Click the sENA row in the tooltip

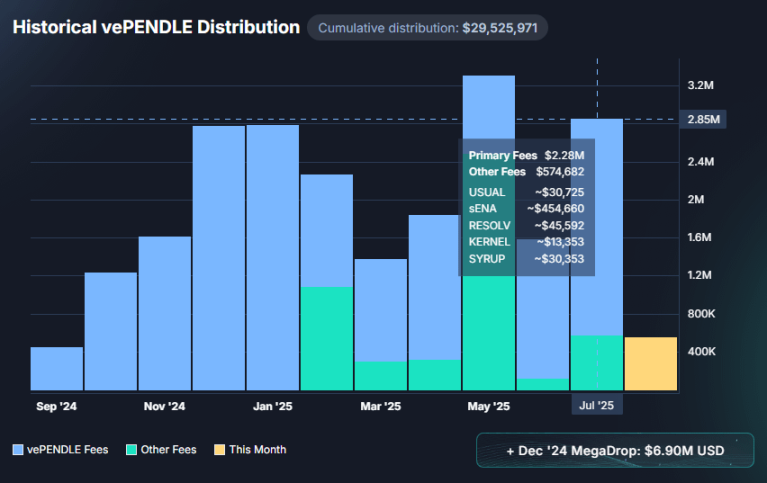526,208
